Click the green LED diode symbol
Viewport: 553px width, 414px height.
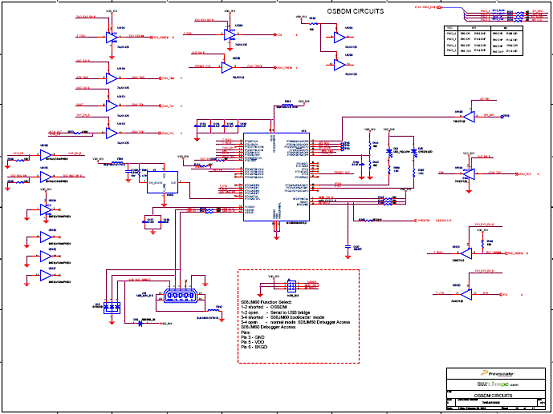pos(414,151)
